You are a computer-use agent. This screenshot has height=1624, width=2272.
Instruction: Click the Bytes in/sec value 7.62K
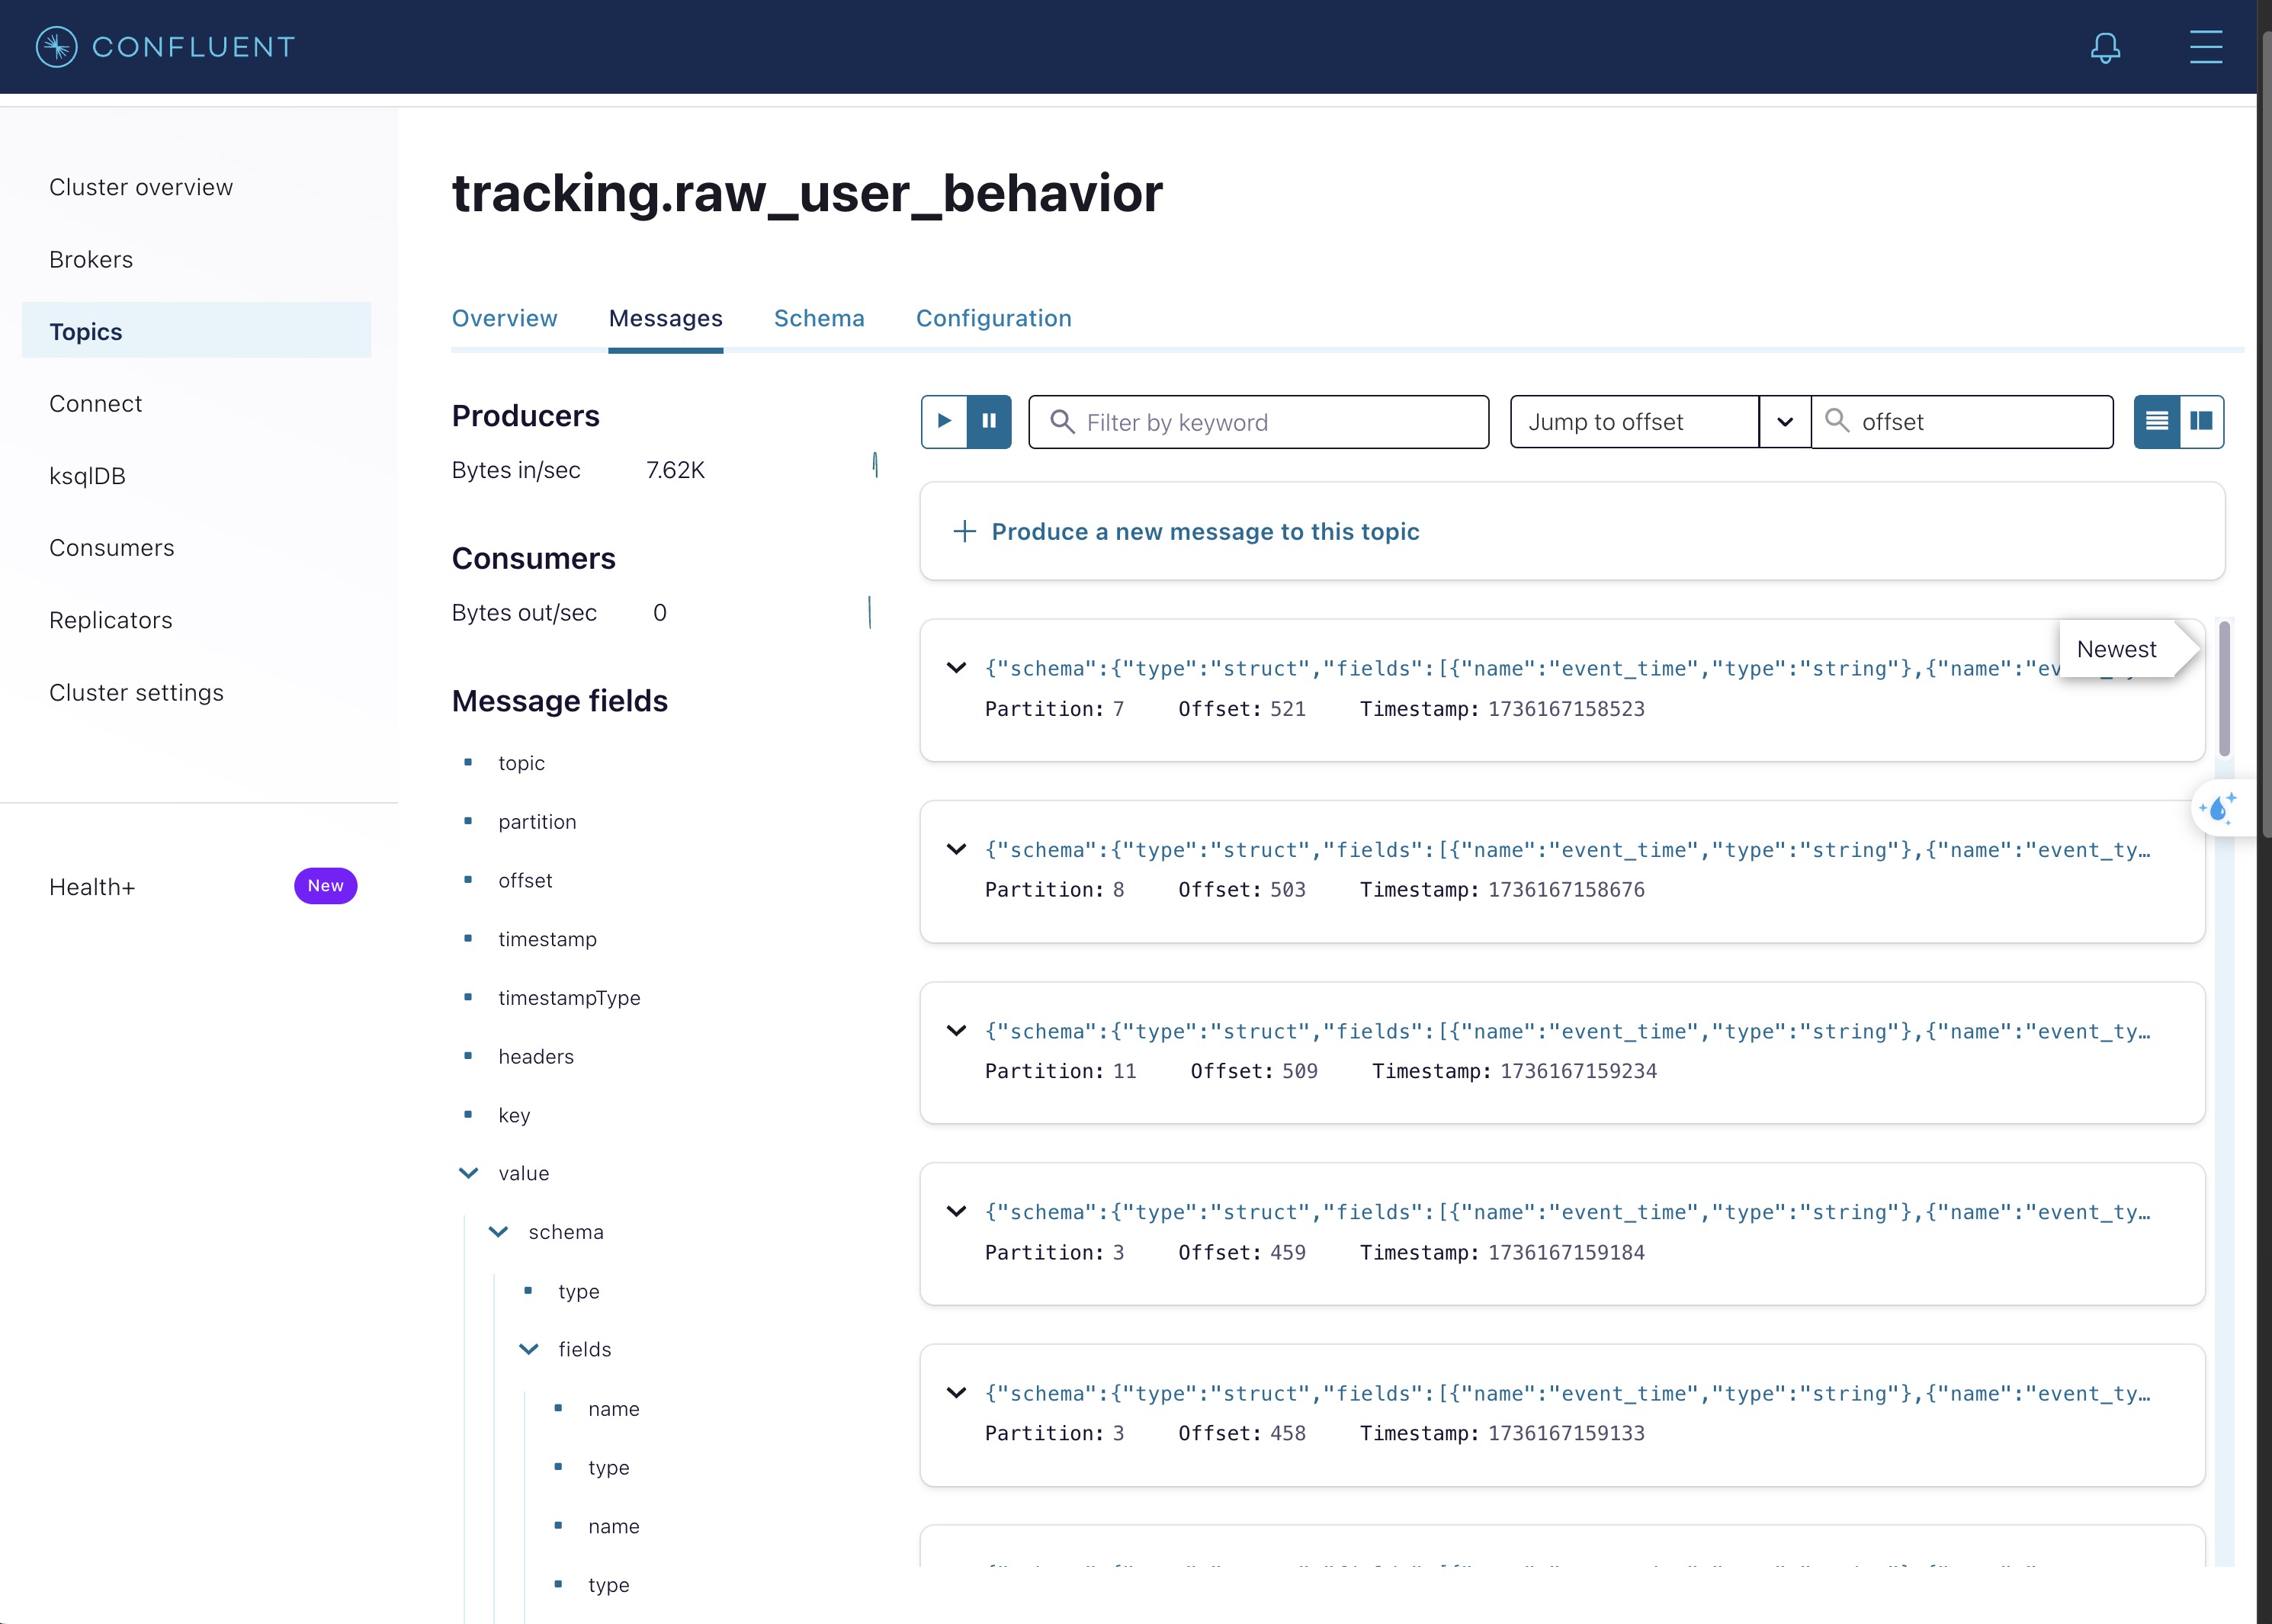point(675,470)
